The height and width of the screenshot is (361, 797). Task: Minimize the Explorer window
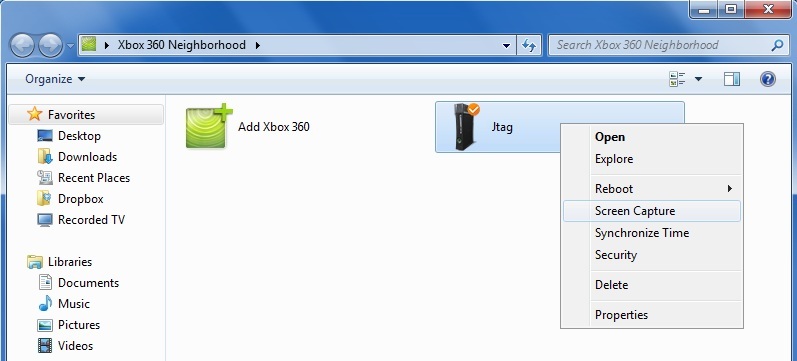coord(703,9)
